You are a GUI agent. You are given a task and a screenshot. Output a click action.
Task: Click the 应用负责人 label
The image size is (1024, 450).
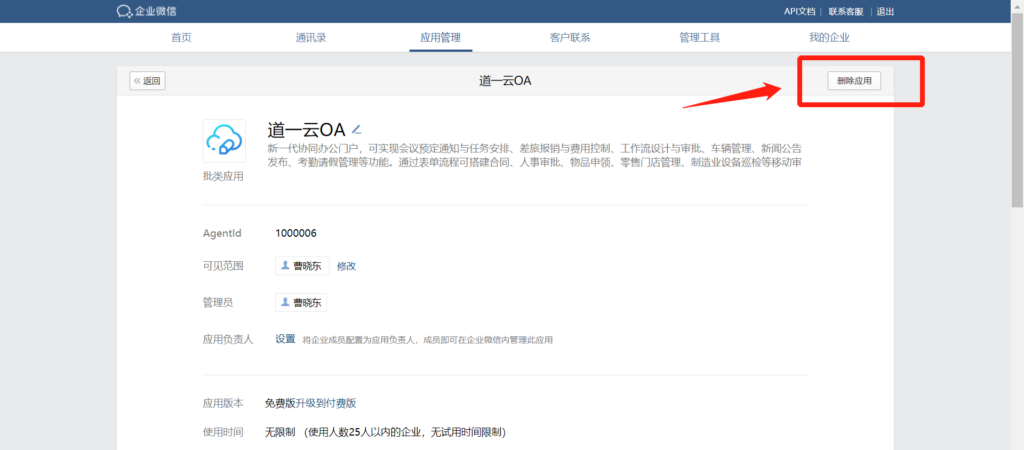(x=228, y=340)
